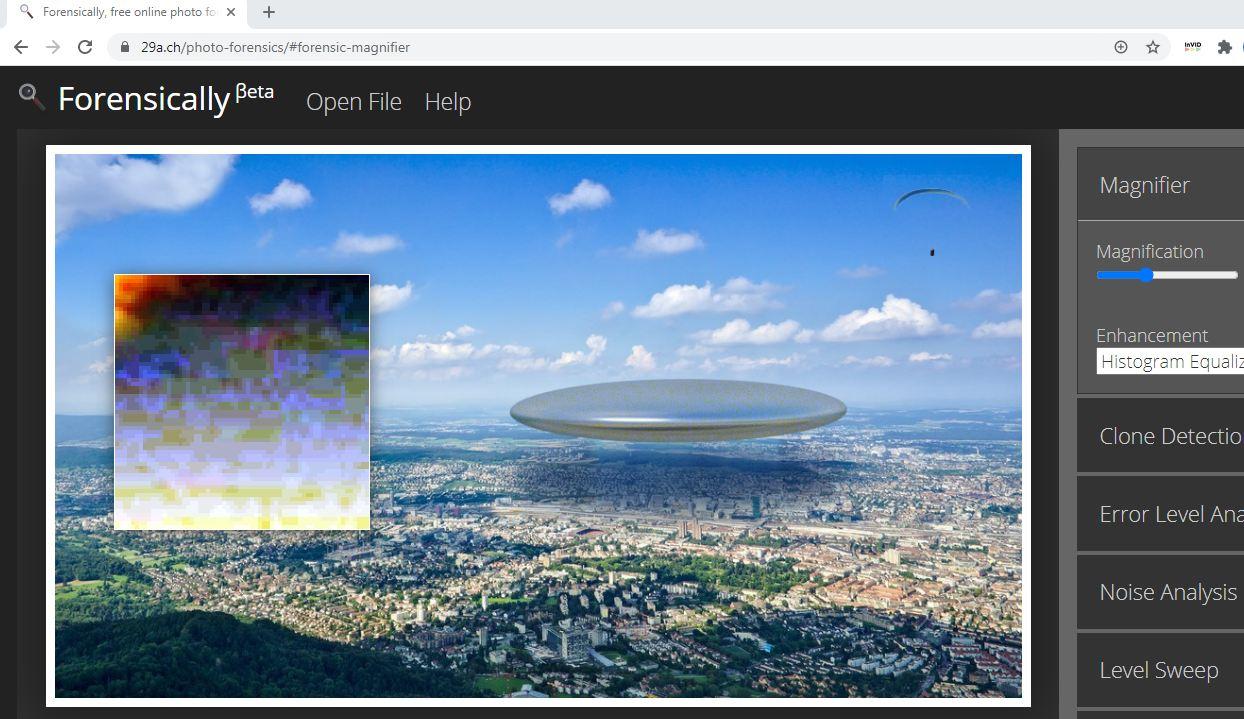
Task: Open the InVID extension icon
Action: [x=1192, y=47]
